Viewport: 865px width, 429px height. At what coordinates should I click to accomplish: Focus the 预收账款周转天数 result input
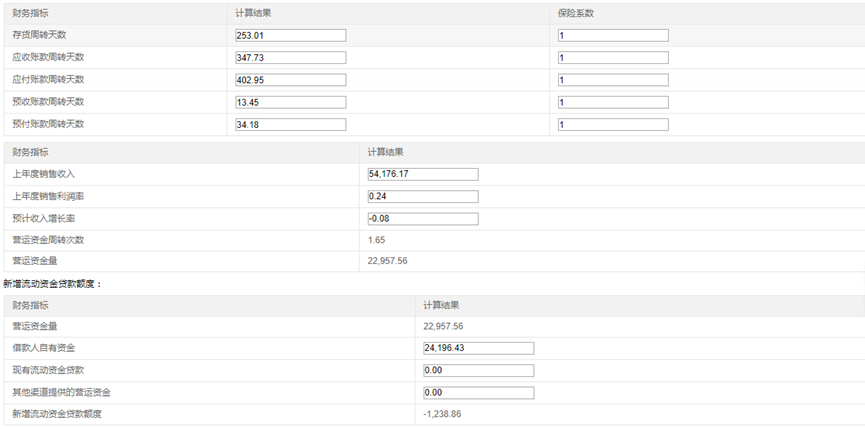click(x=290, y=102)
